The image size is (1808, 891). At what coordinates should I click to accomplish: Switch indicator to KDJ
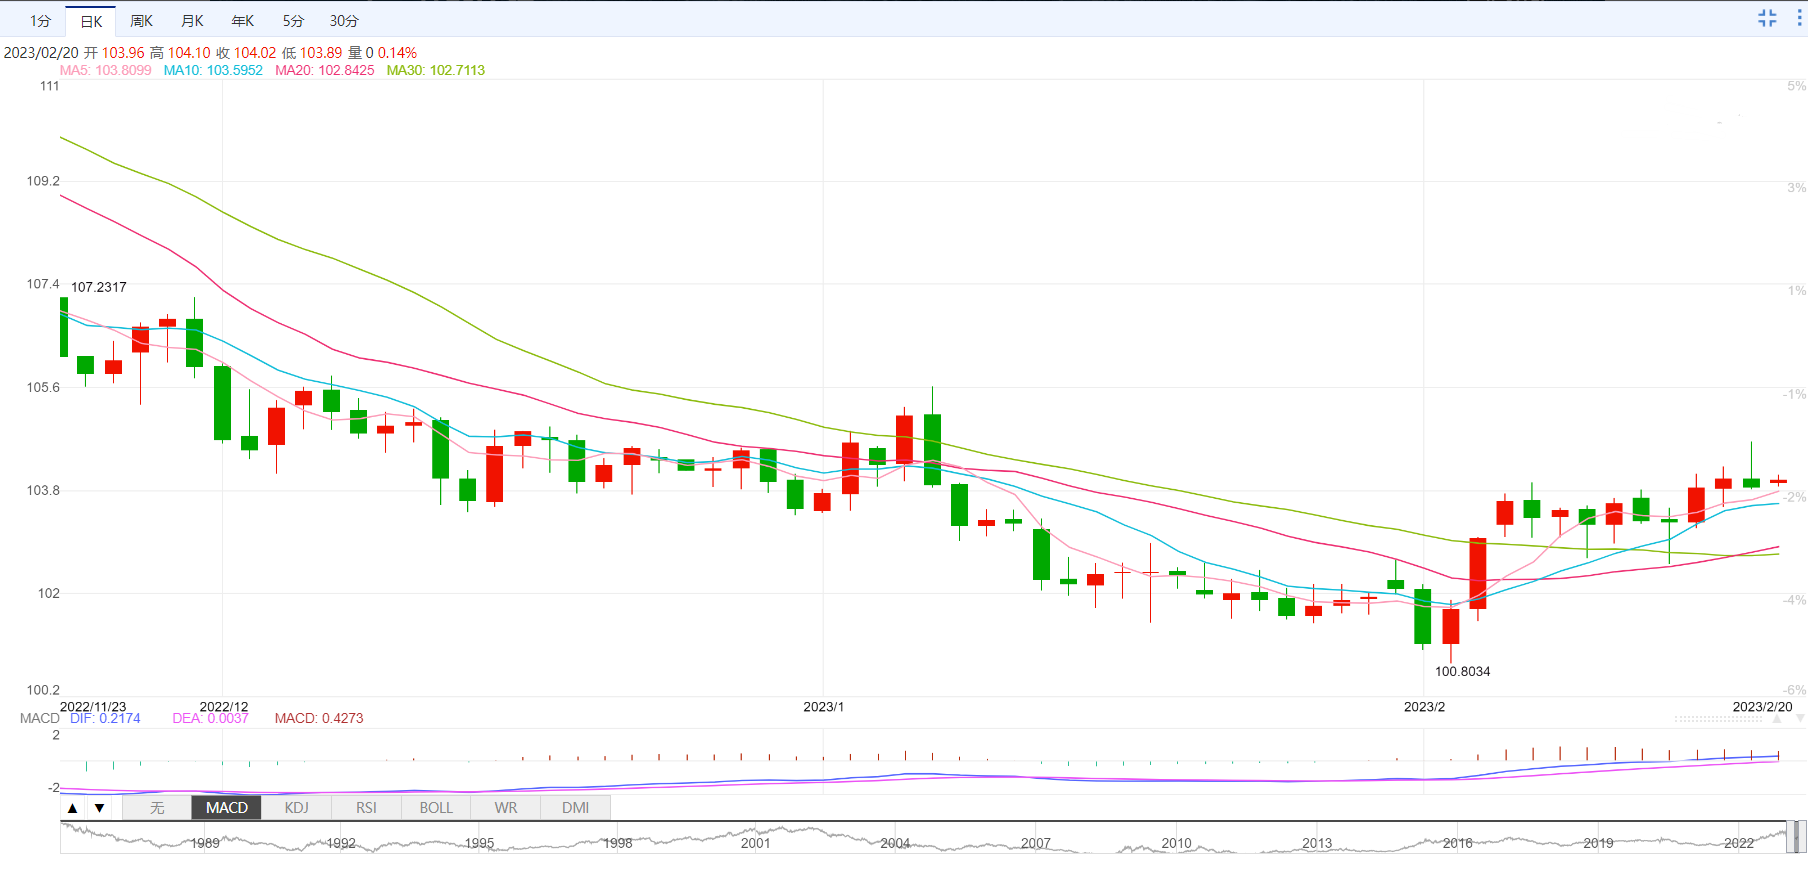point(296,808)
